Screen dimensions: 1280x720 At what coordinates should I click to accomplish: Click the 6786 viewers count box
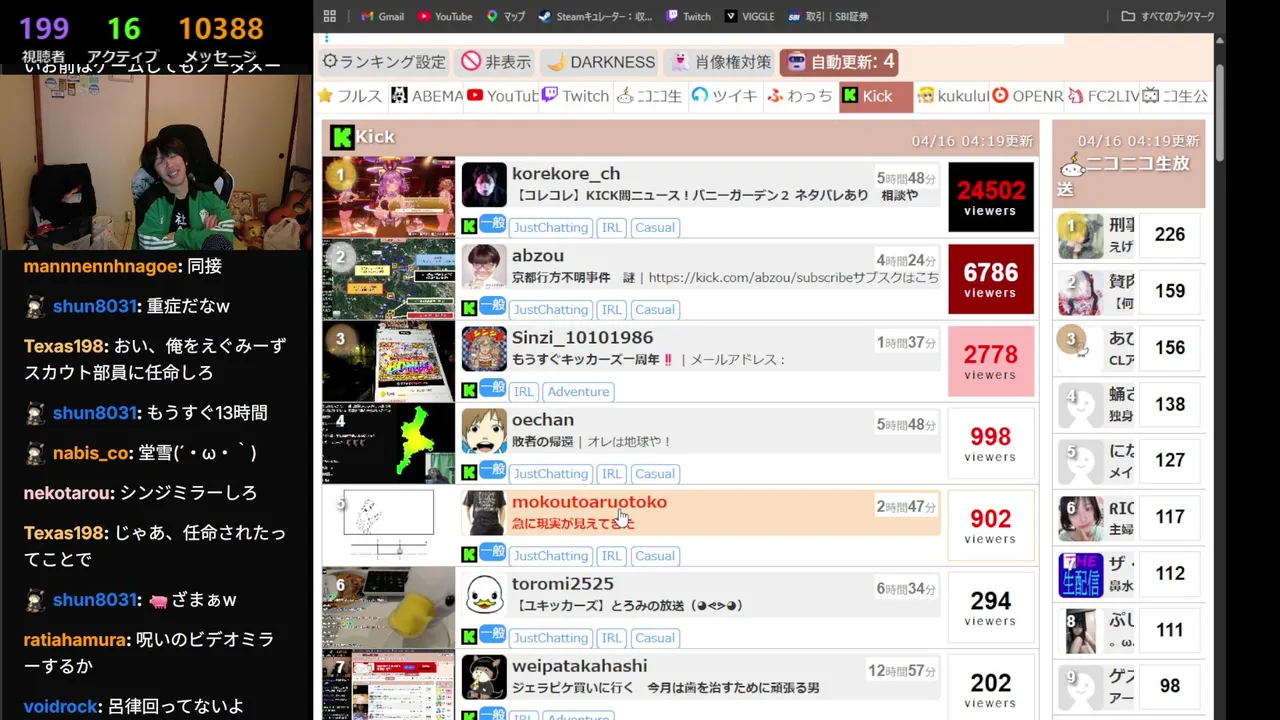pos(991,279)
